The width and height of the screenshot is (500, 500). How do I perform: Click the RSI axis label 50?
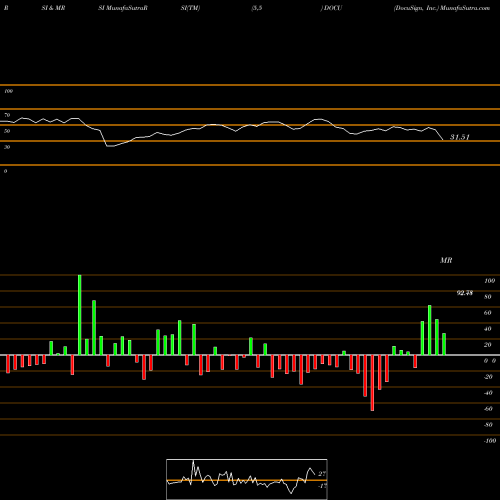point(7,131)
